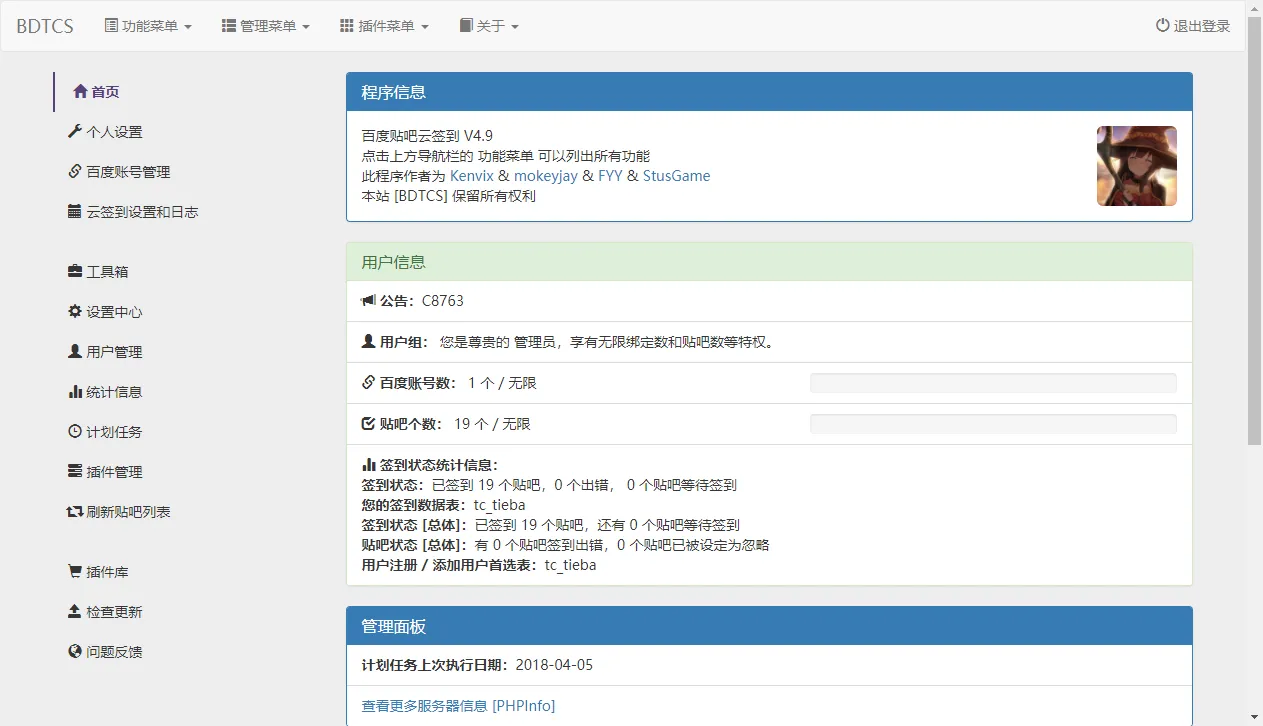Click the anime avatar thumbnail image
Screen dimensions: 1263x726
[1136, 166]
